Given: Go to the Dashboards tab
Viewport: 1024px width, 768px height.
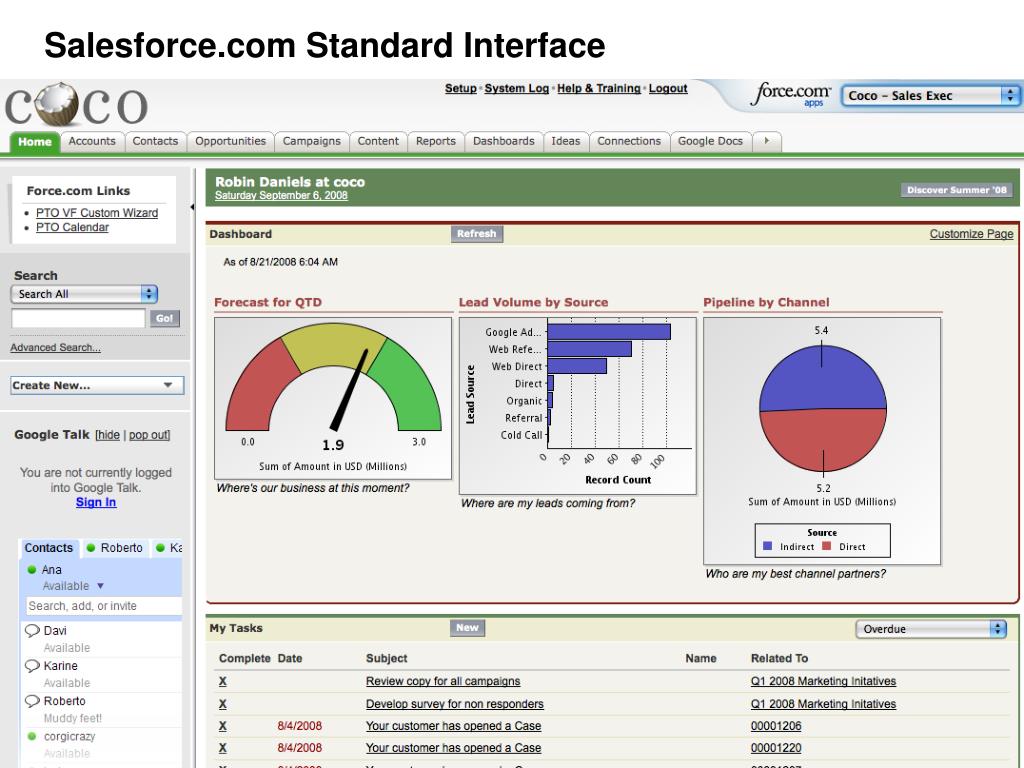Looking at the screenshot, I should tap(504, 141).
